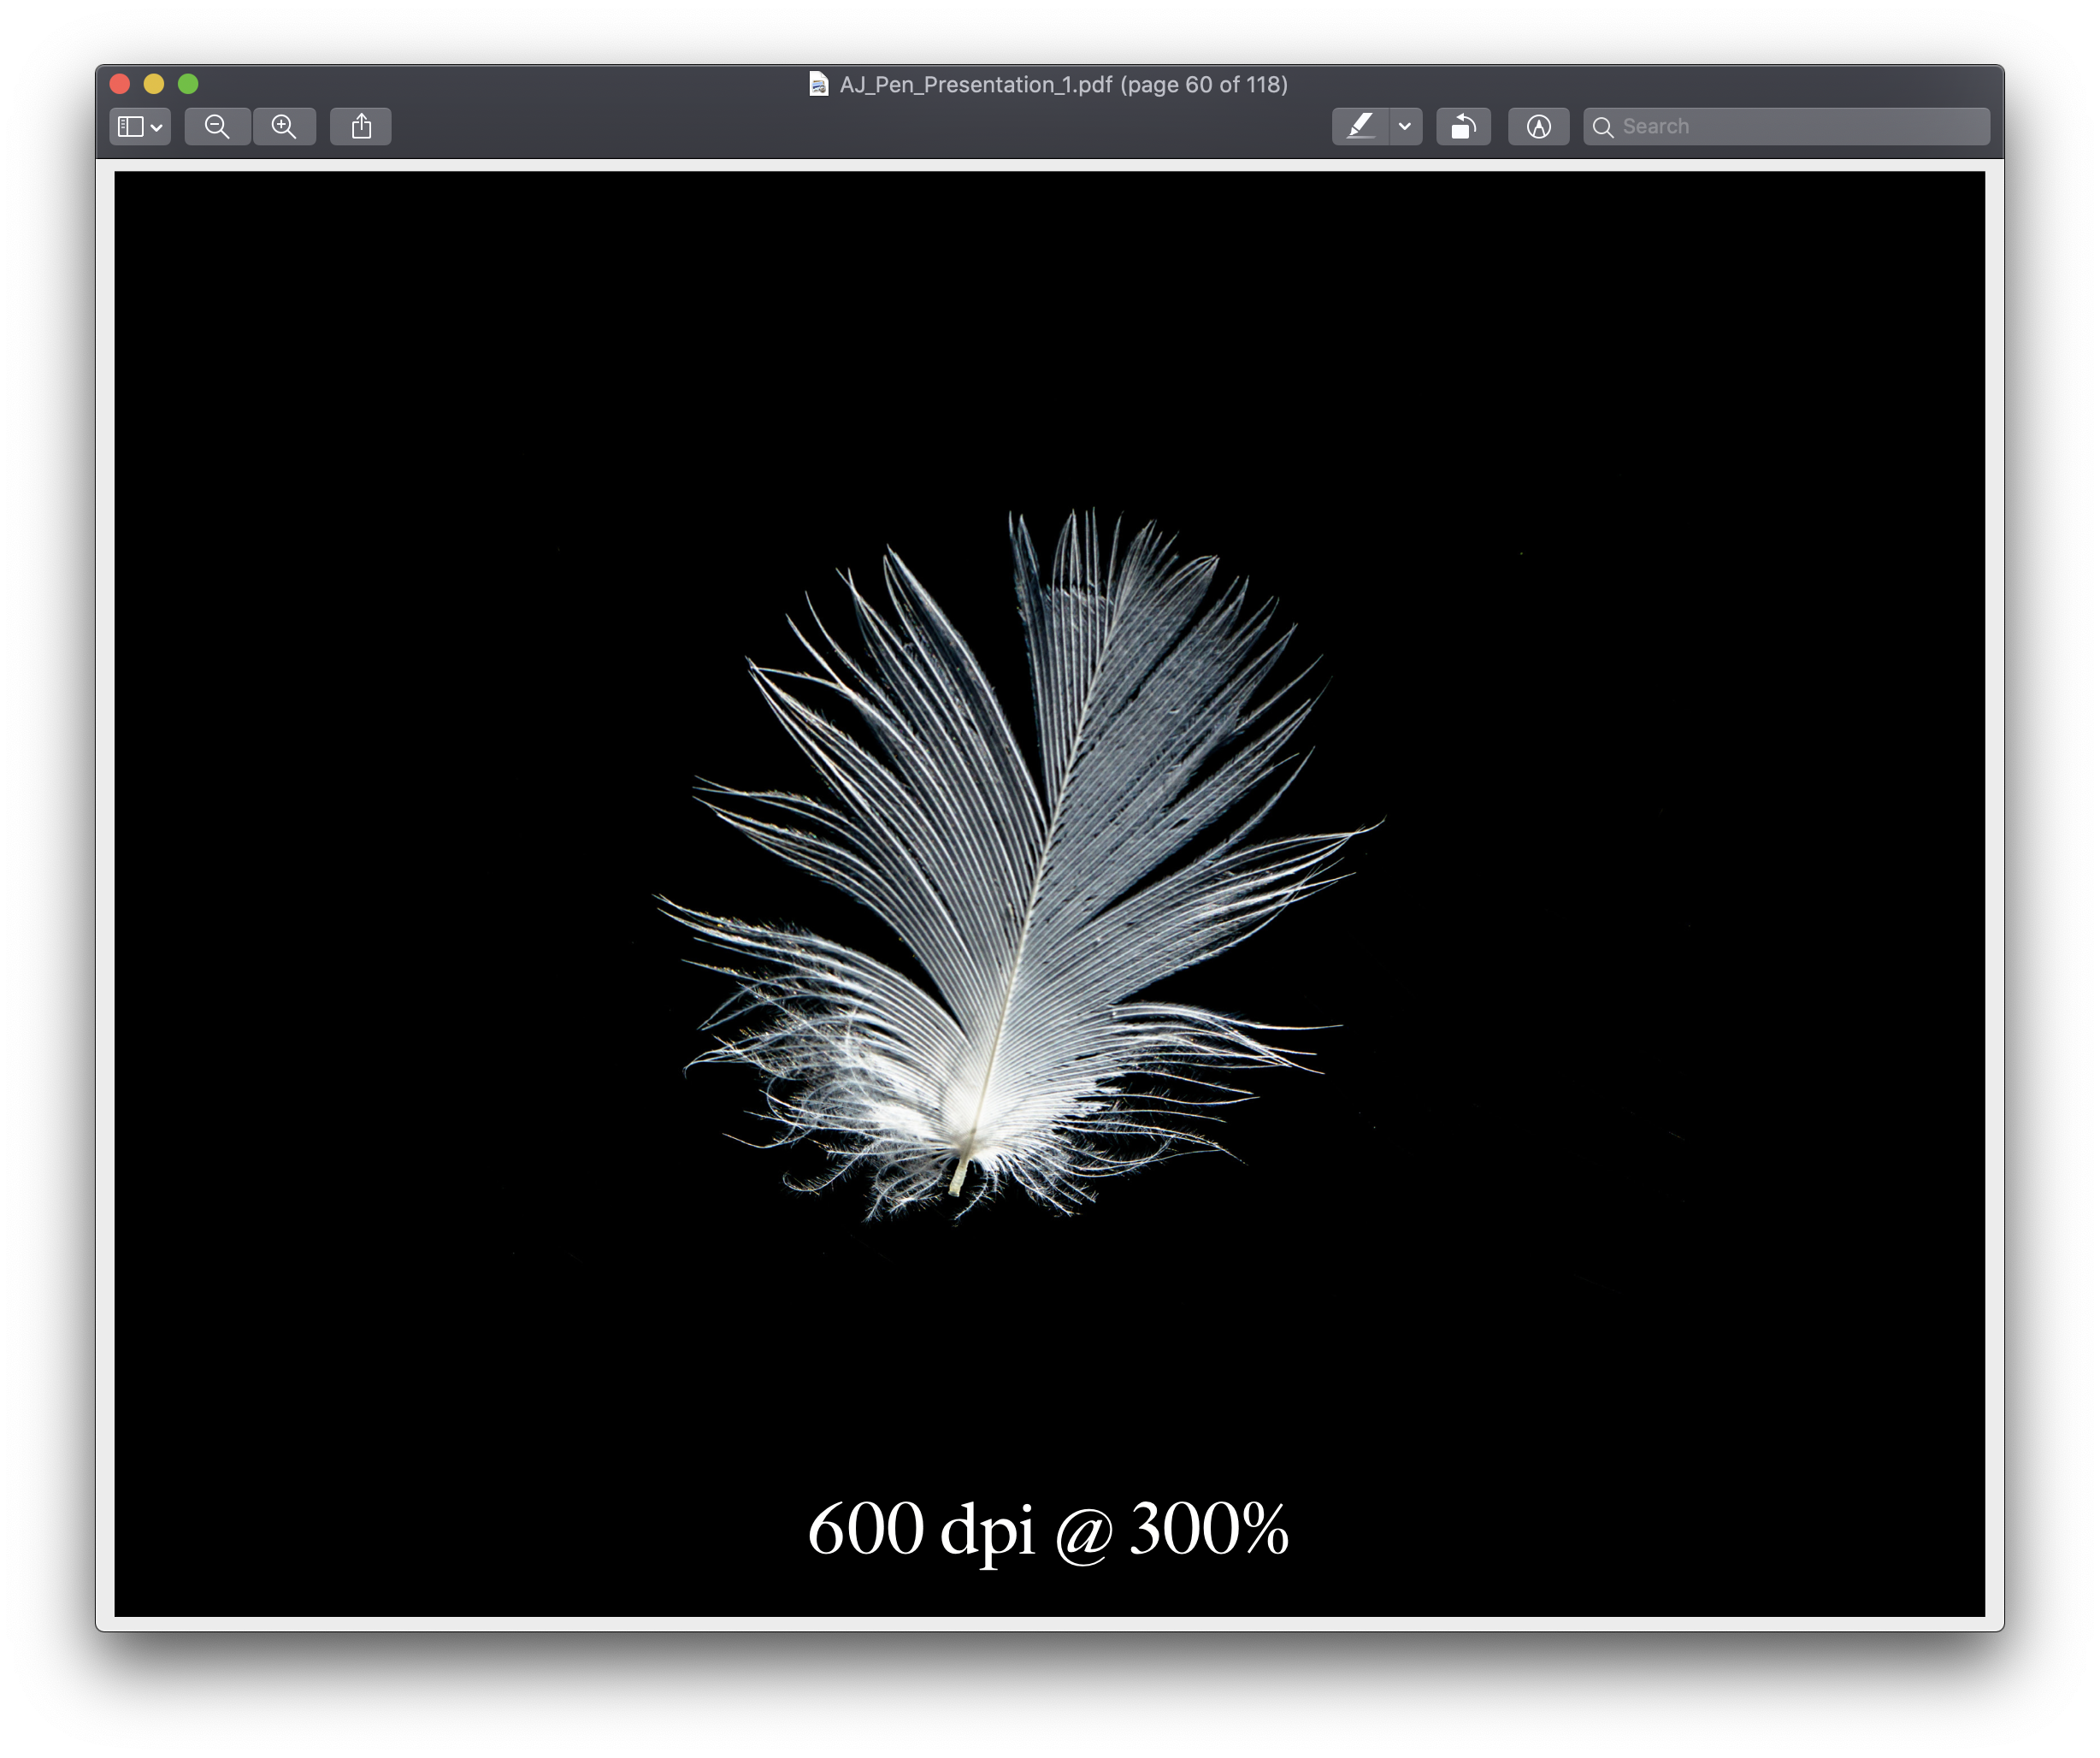This screenshot has width=2100, height=1758.
Task: Click the PDF document proxy icon
Action: (818, 84)
